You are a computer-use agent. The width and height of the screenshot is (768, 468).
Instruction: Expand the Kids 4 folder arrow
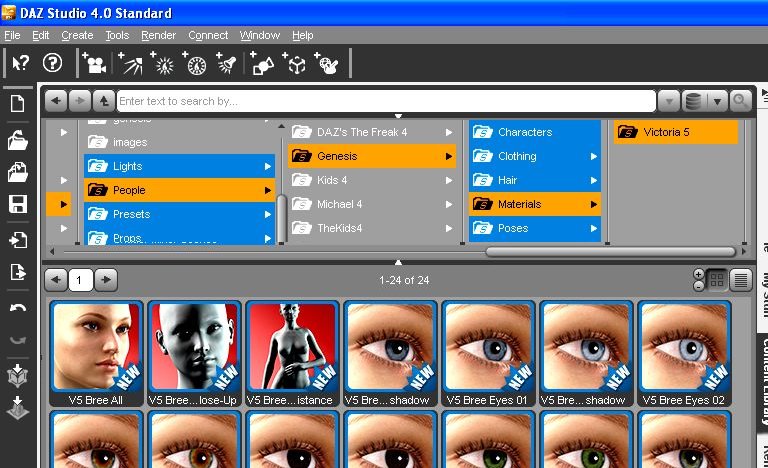point(449,180)
